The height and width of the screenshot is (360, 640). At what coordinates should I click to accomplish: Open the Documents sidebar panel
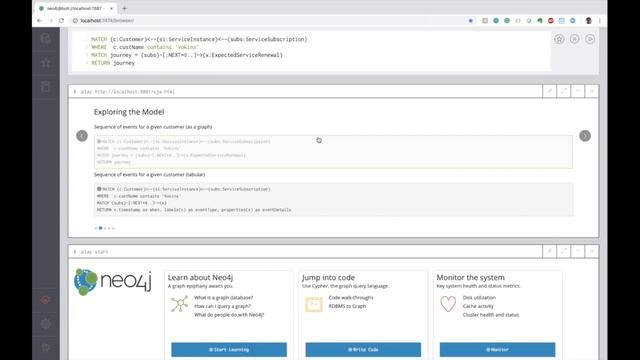click(46, 87)
